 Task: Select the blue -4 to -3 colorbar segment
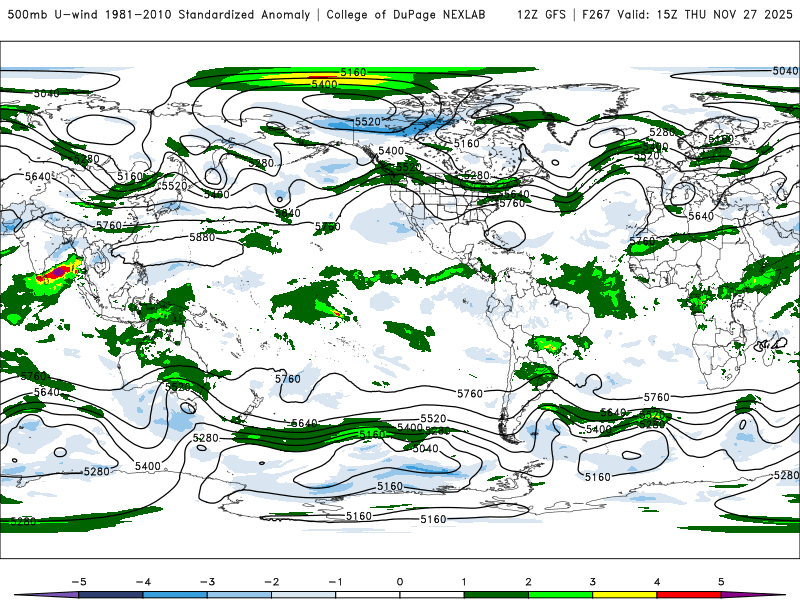175,595
